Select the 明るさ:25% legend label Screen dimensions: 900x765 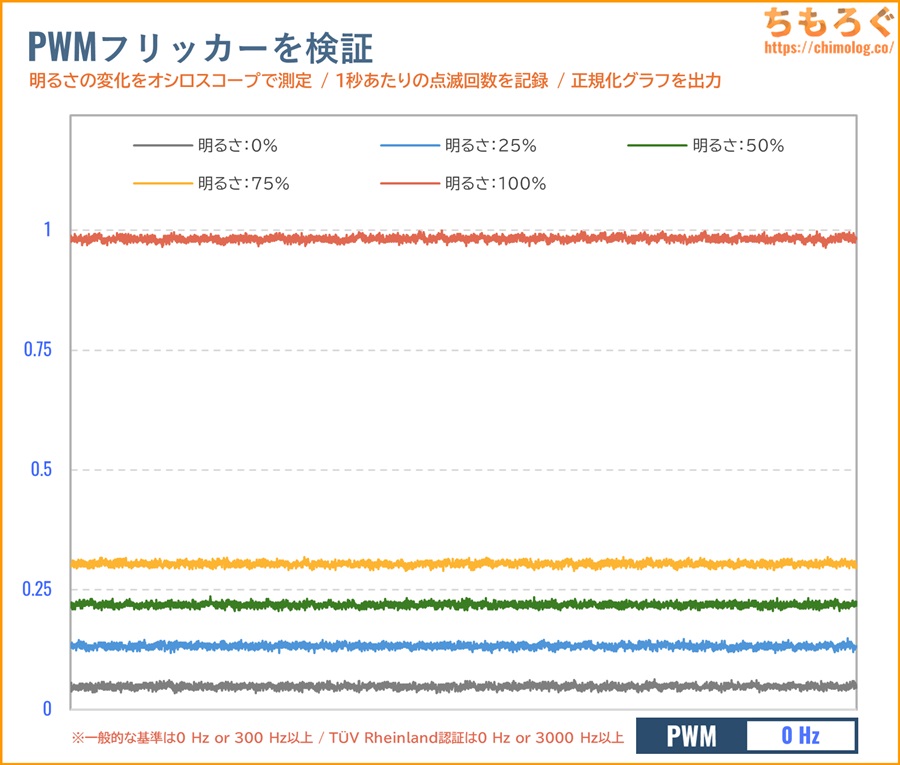[491, 146]
